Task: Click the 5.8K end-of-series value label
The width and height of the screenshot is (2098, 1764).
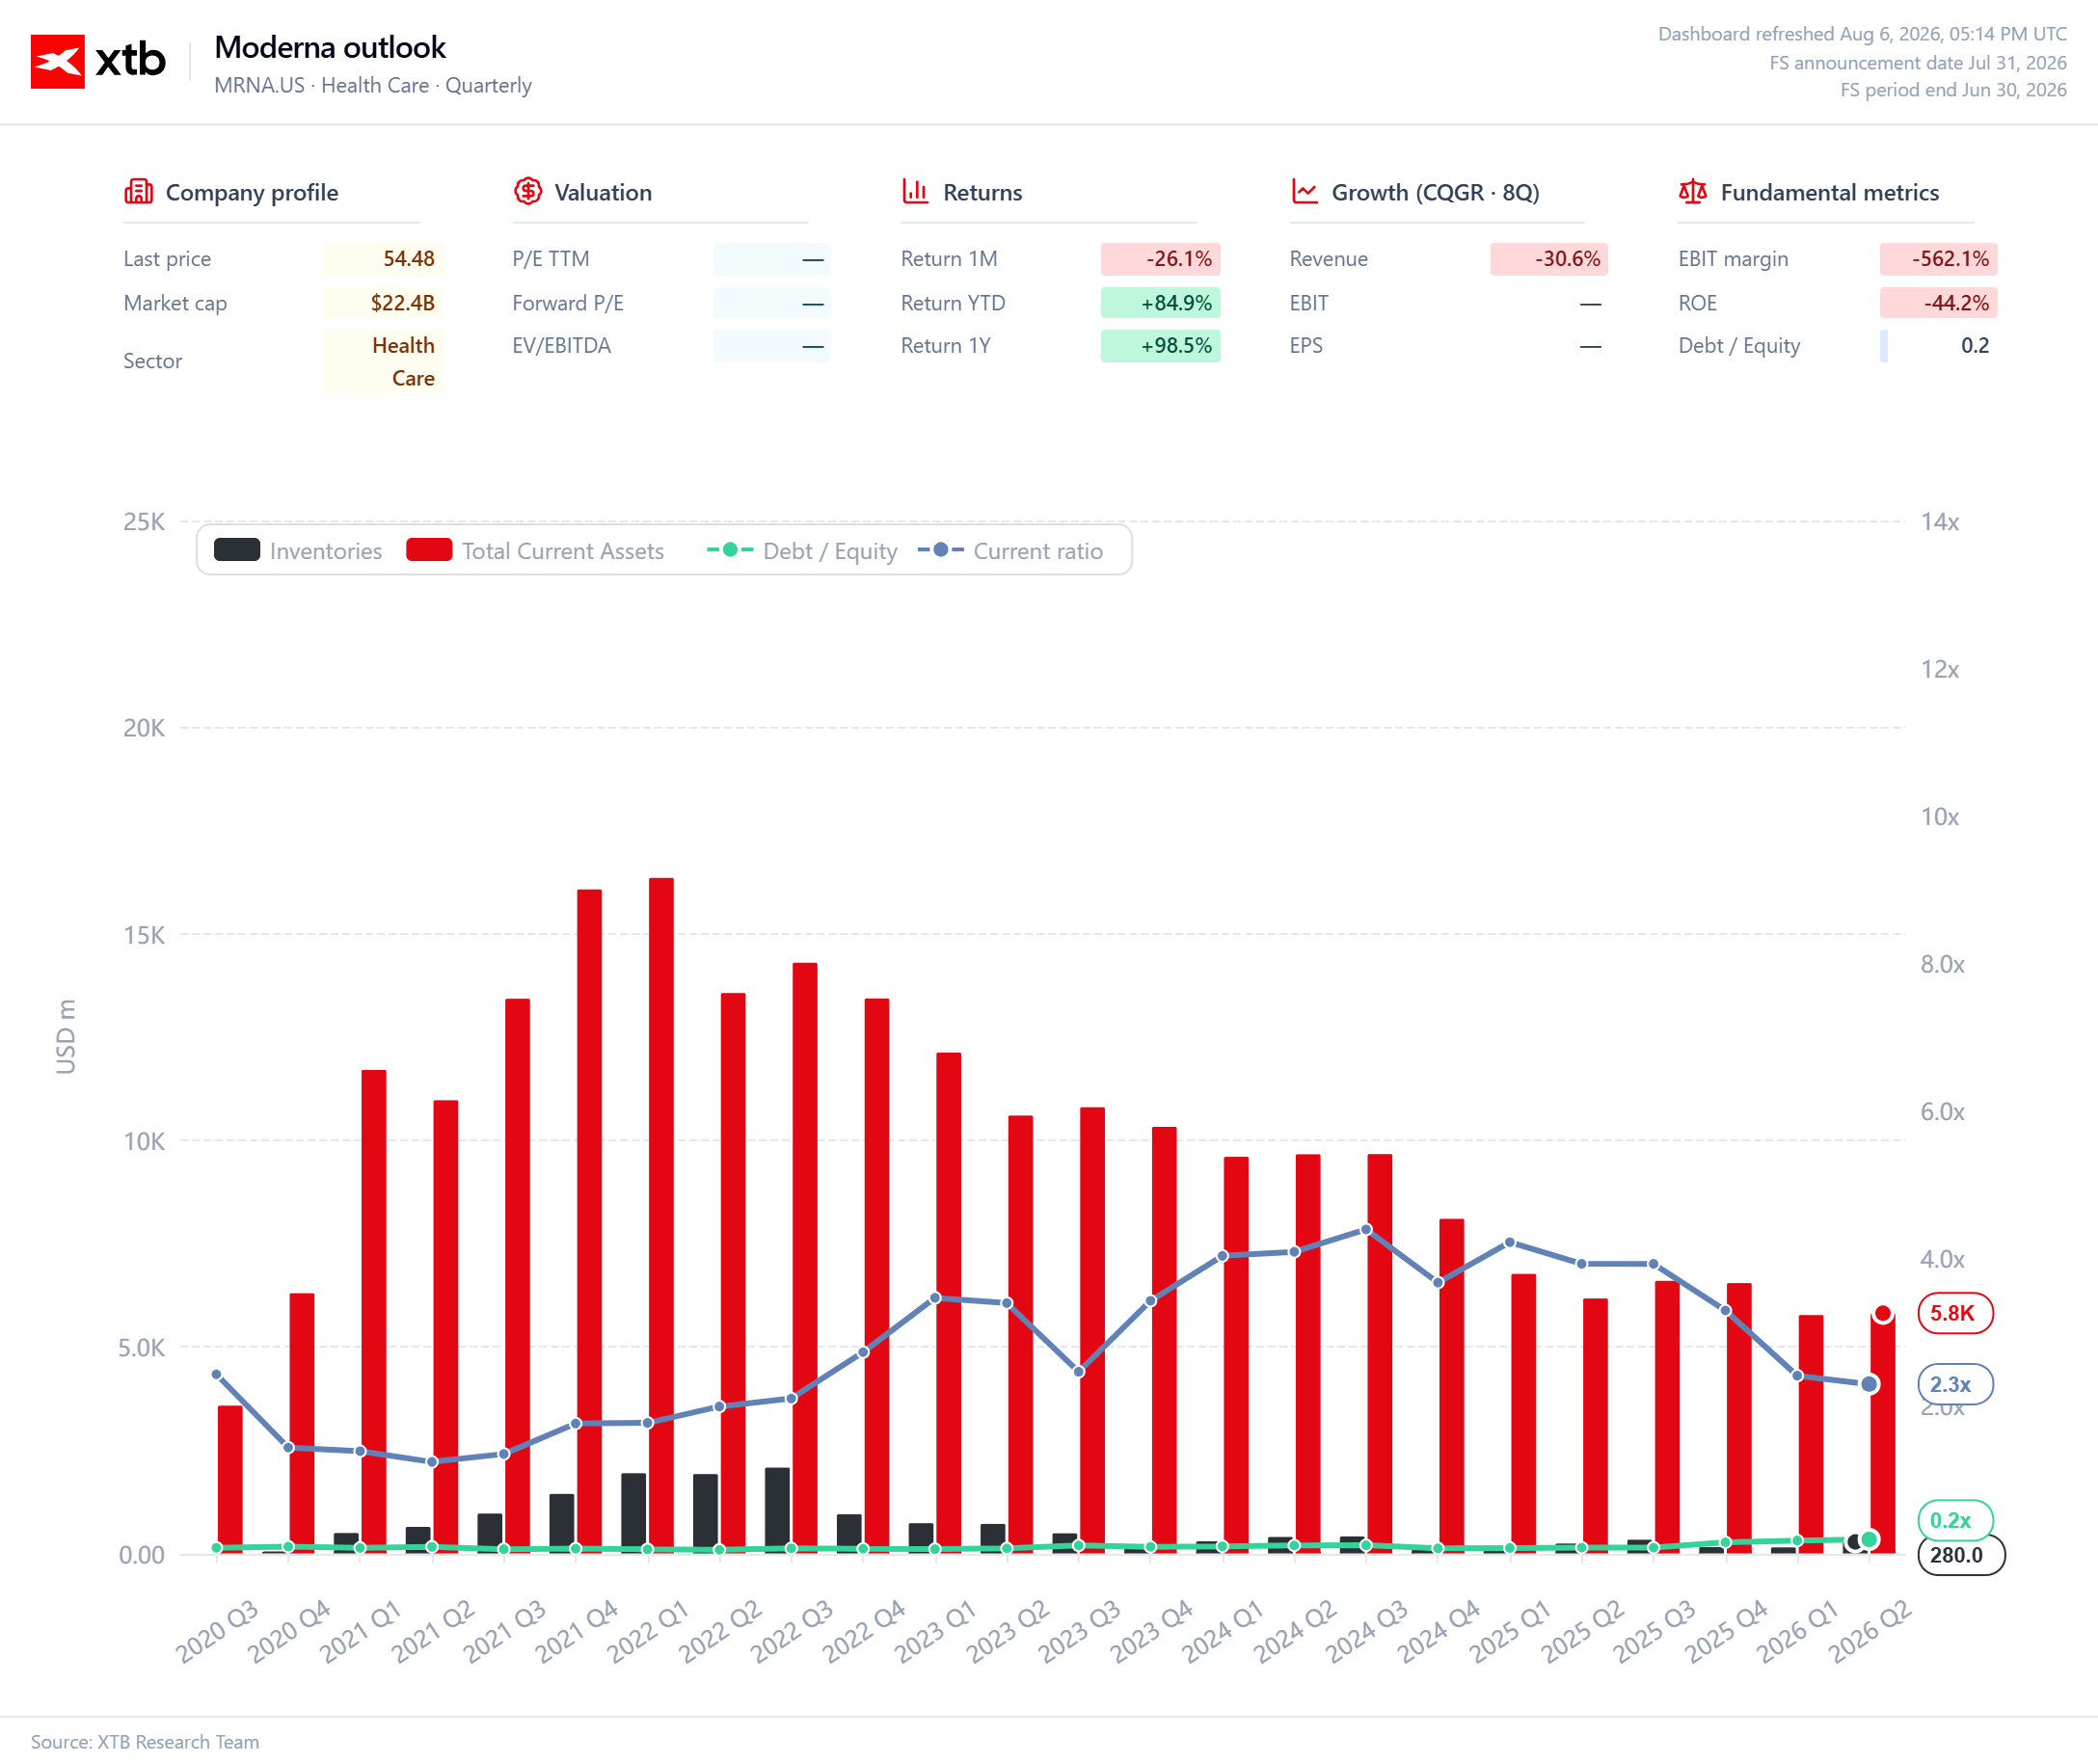Action: point(1955,1313)
